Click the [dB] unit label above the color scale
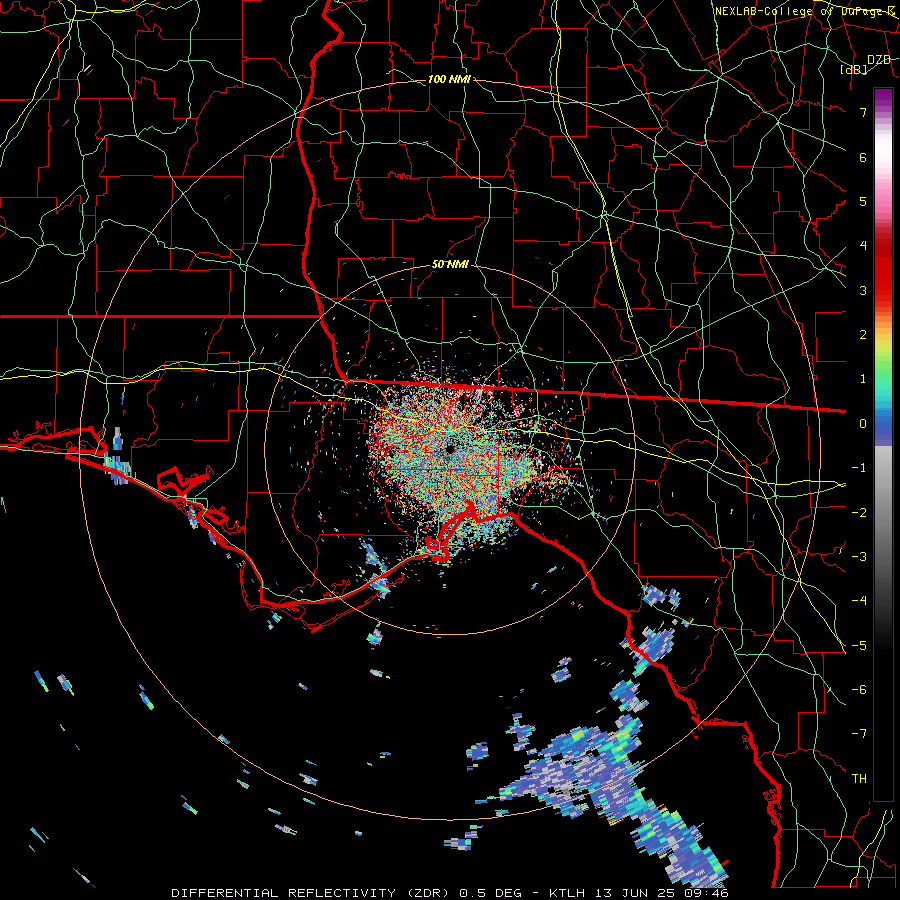This screenshot has height=900, width=900. point(854,70)
